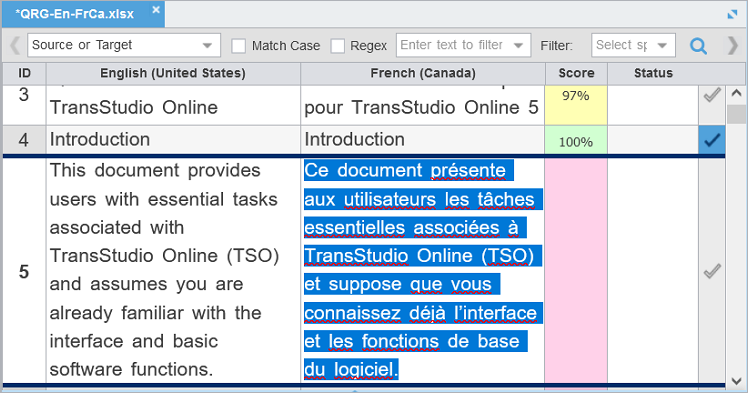Viewport: 748px width, 393px height.
Task: Enable the Regex checkbox
Action: (x=338, y=46)
